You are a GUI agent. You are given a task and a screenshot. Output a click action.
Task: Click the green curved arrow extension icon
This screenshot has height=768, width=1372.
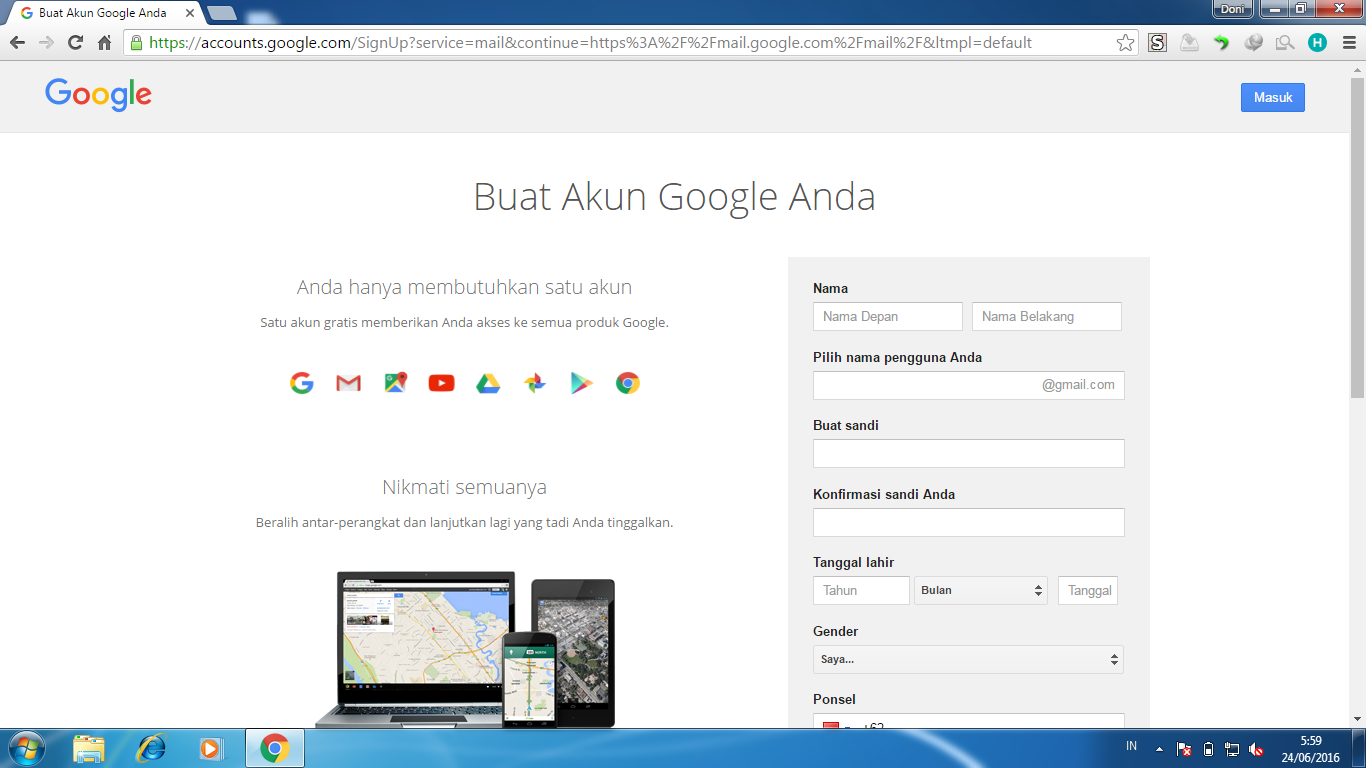1221,43
